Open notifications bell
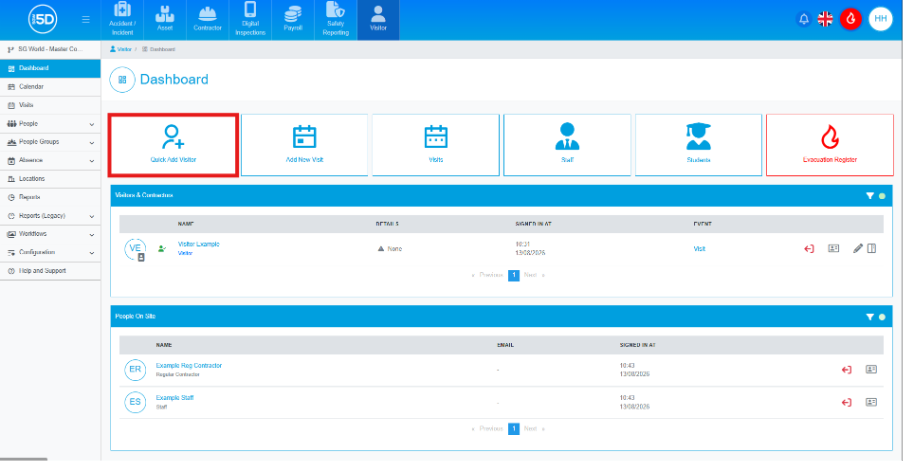903x462 pixels. (804, 19)
